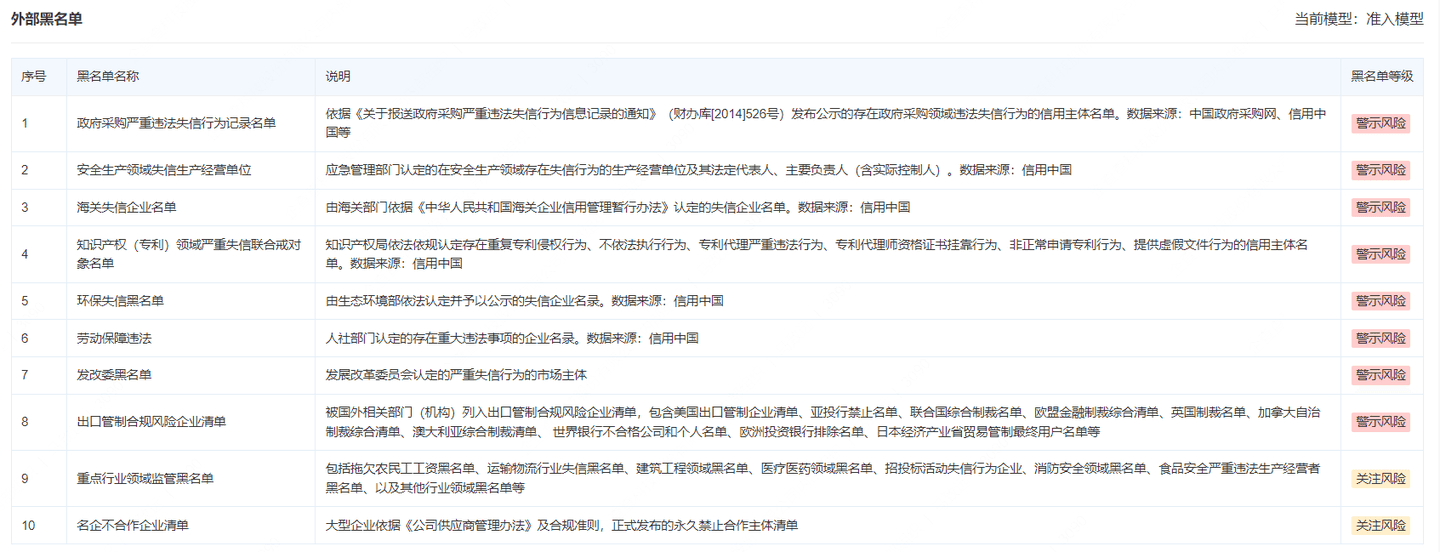Click 警示风险 tag for 政府采购严重违法失信行为记录名单
The width and height of the screenshot is (1440, 552).
click(1381, 123)
